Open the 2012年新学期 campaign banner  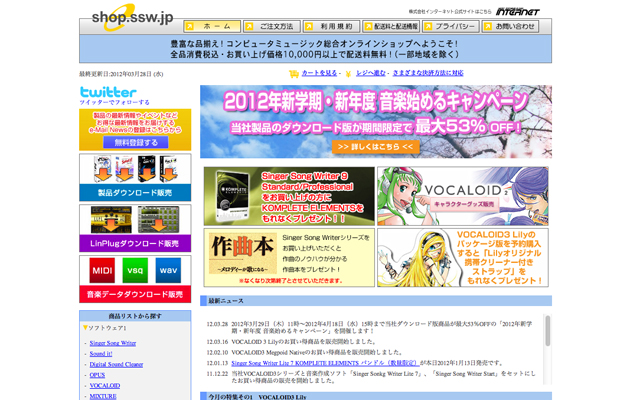[x=376, y=122]
